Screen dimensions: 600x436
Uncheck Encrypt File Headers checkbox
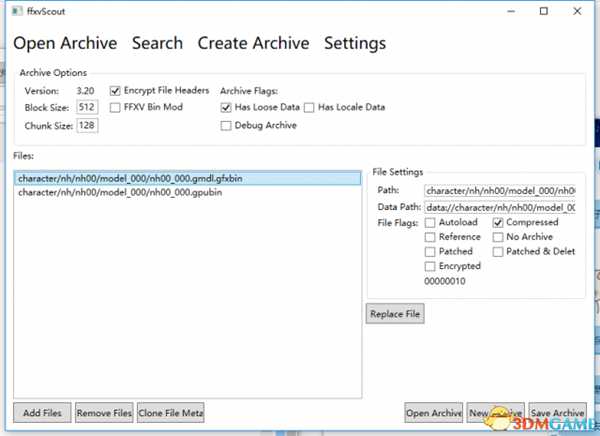(115, 90)
